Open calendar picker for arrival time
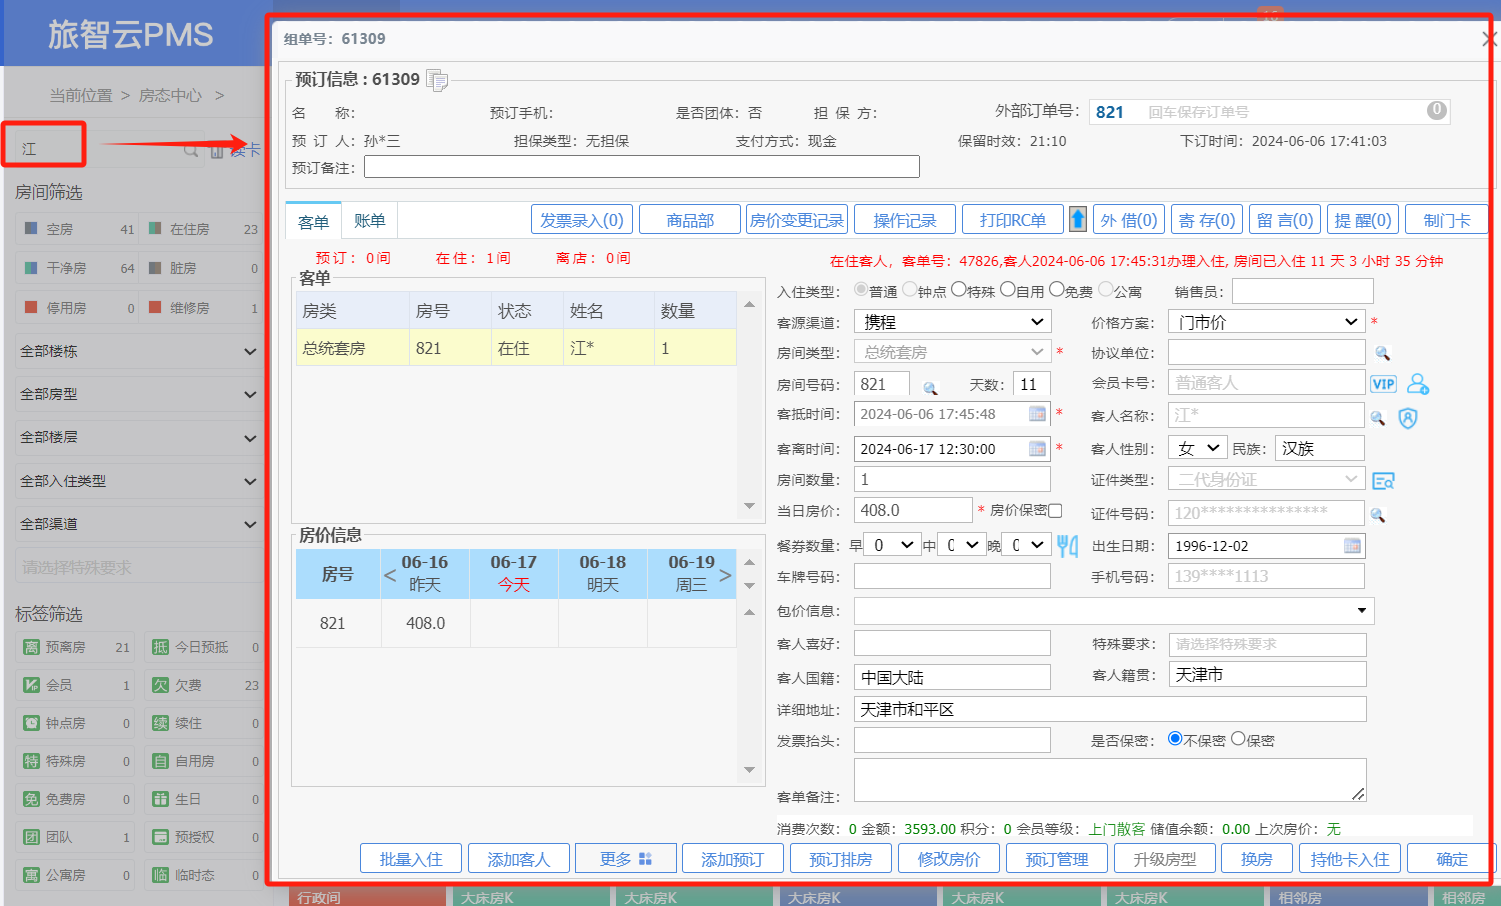This screenshot has height=906, width=1501. point(1038,414)
